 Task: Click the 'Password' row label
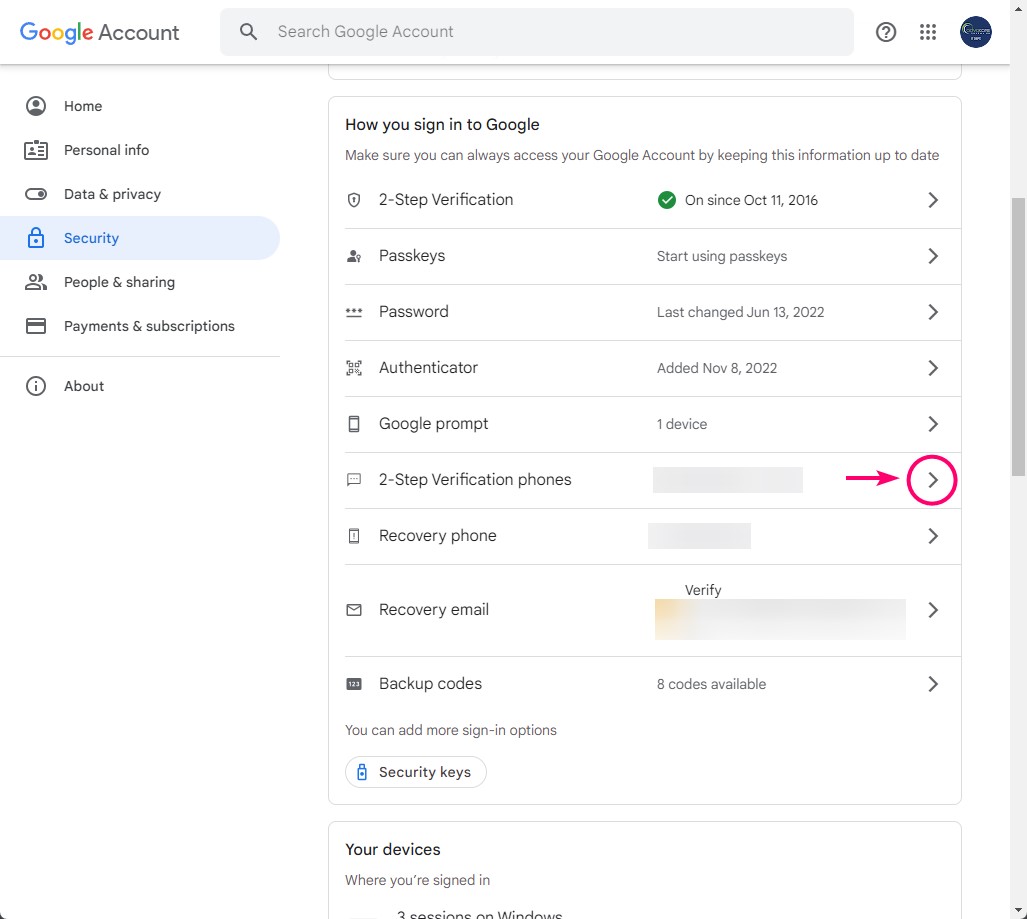(414, 312)
